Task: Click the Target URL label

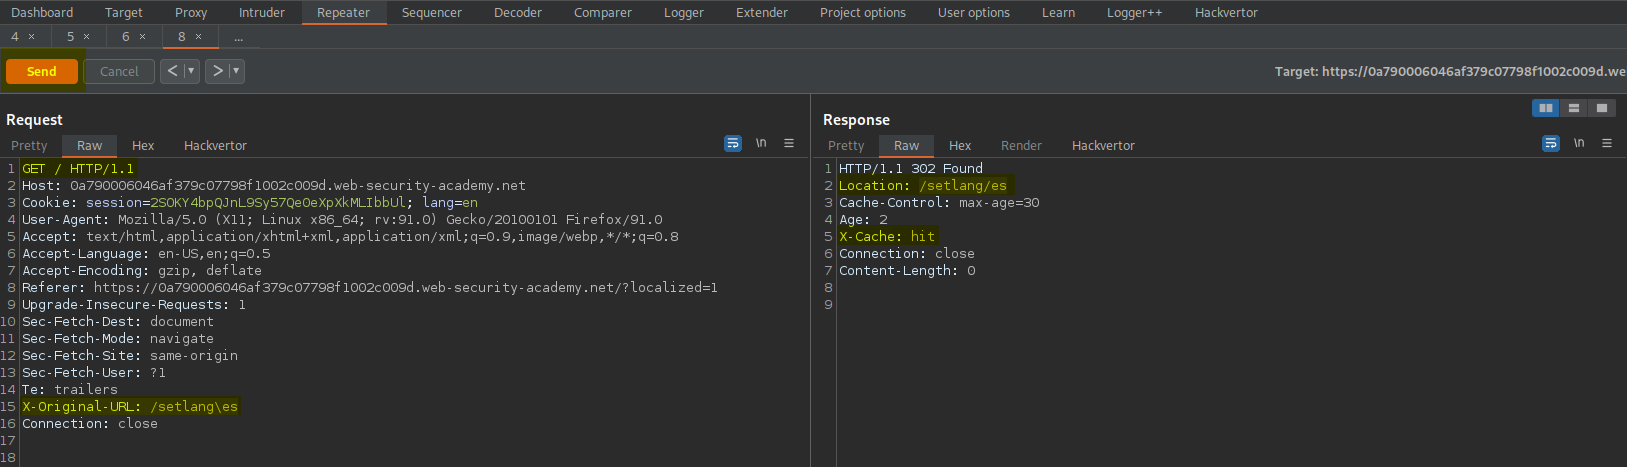Action: click(1450, 71)
